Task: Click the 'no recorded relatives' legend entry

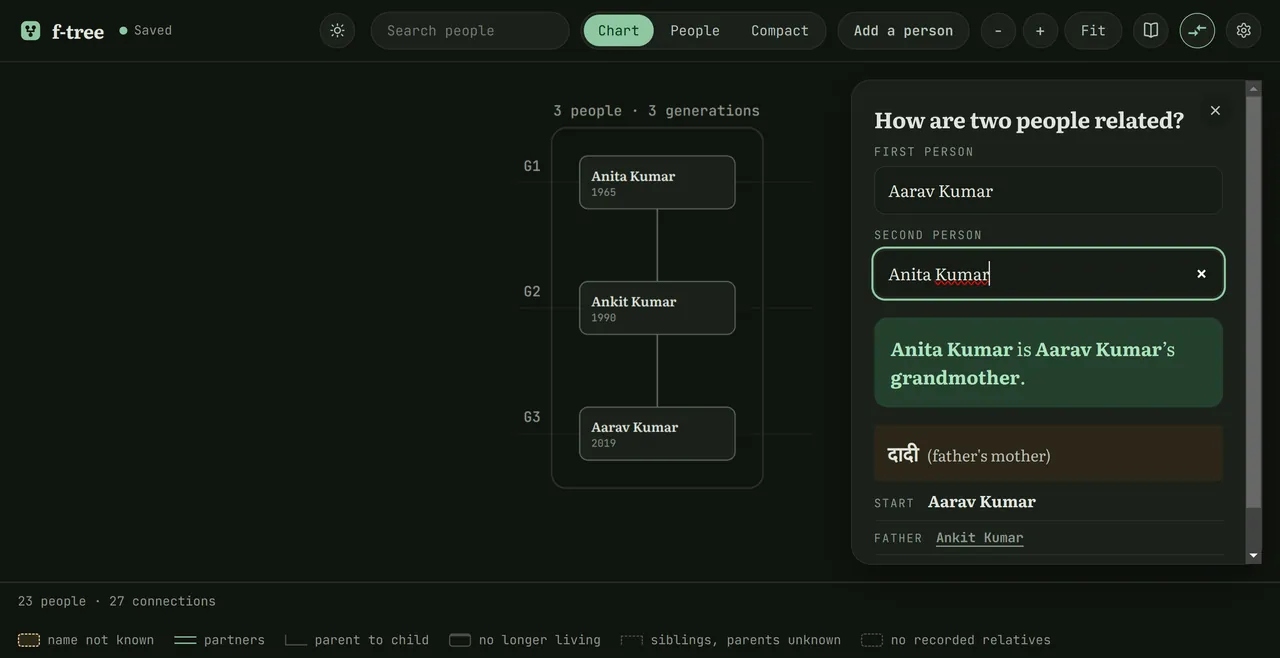Action: pyautogui.click(x=956, y=640)
